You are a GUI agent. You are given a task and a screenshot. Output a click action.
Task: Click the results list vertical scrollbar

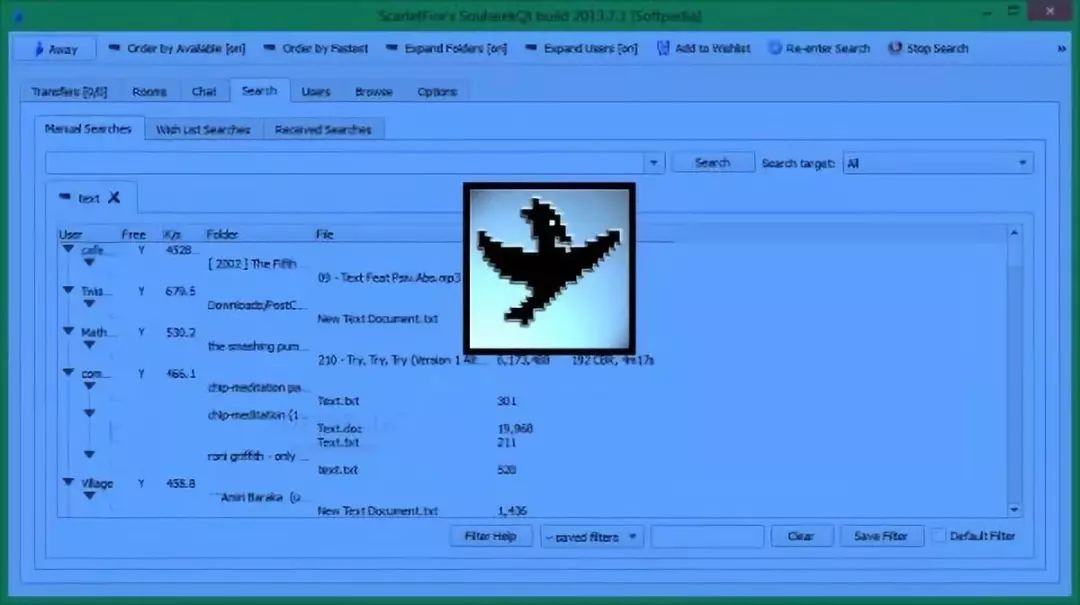tap(1015, 370)
